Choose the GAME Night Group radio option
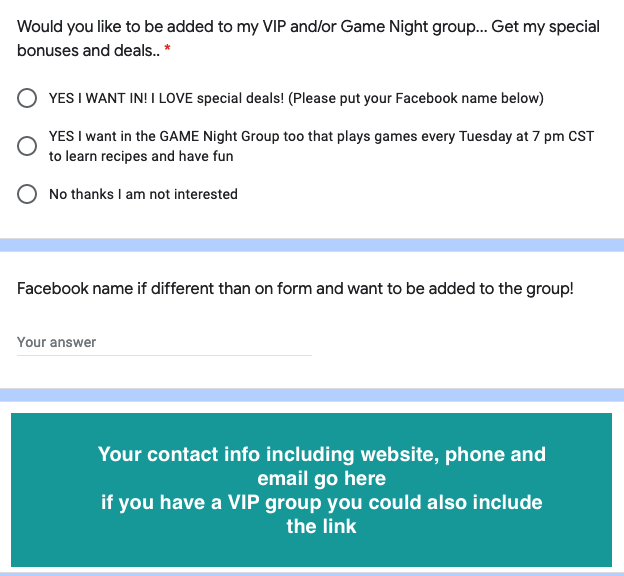The height and width of the screenshot is (576, 624). [28, 146]
